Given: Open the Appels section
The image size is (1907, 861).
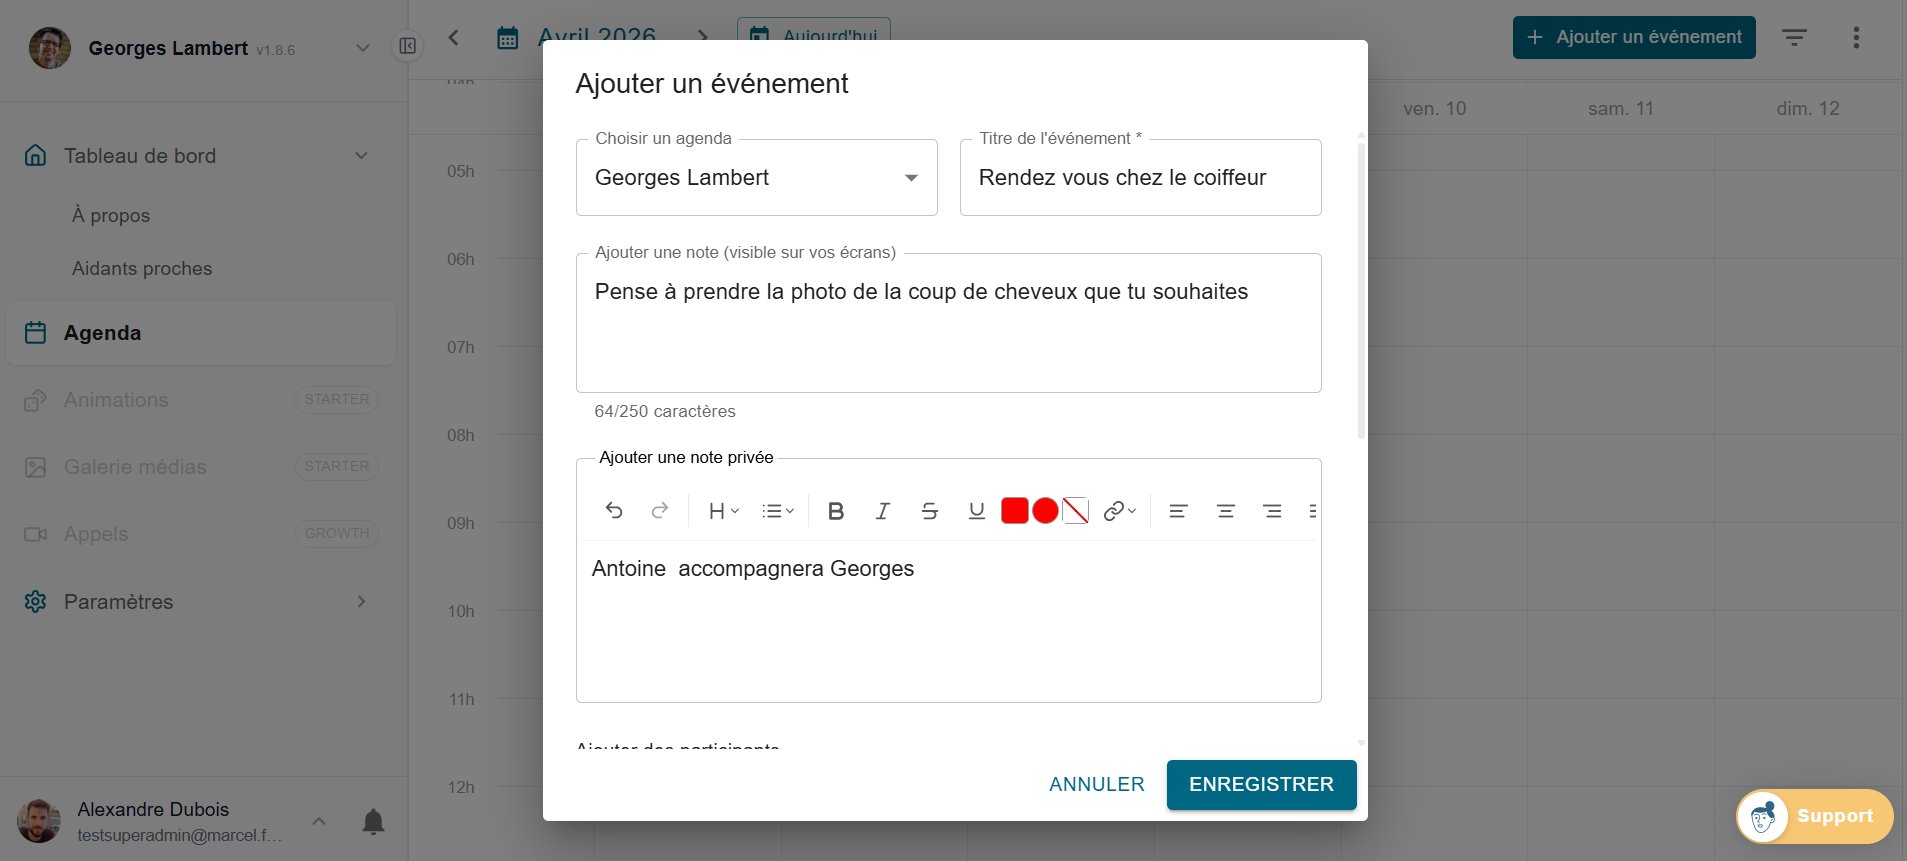Looking at the screenshot, I should (96, 533).
